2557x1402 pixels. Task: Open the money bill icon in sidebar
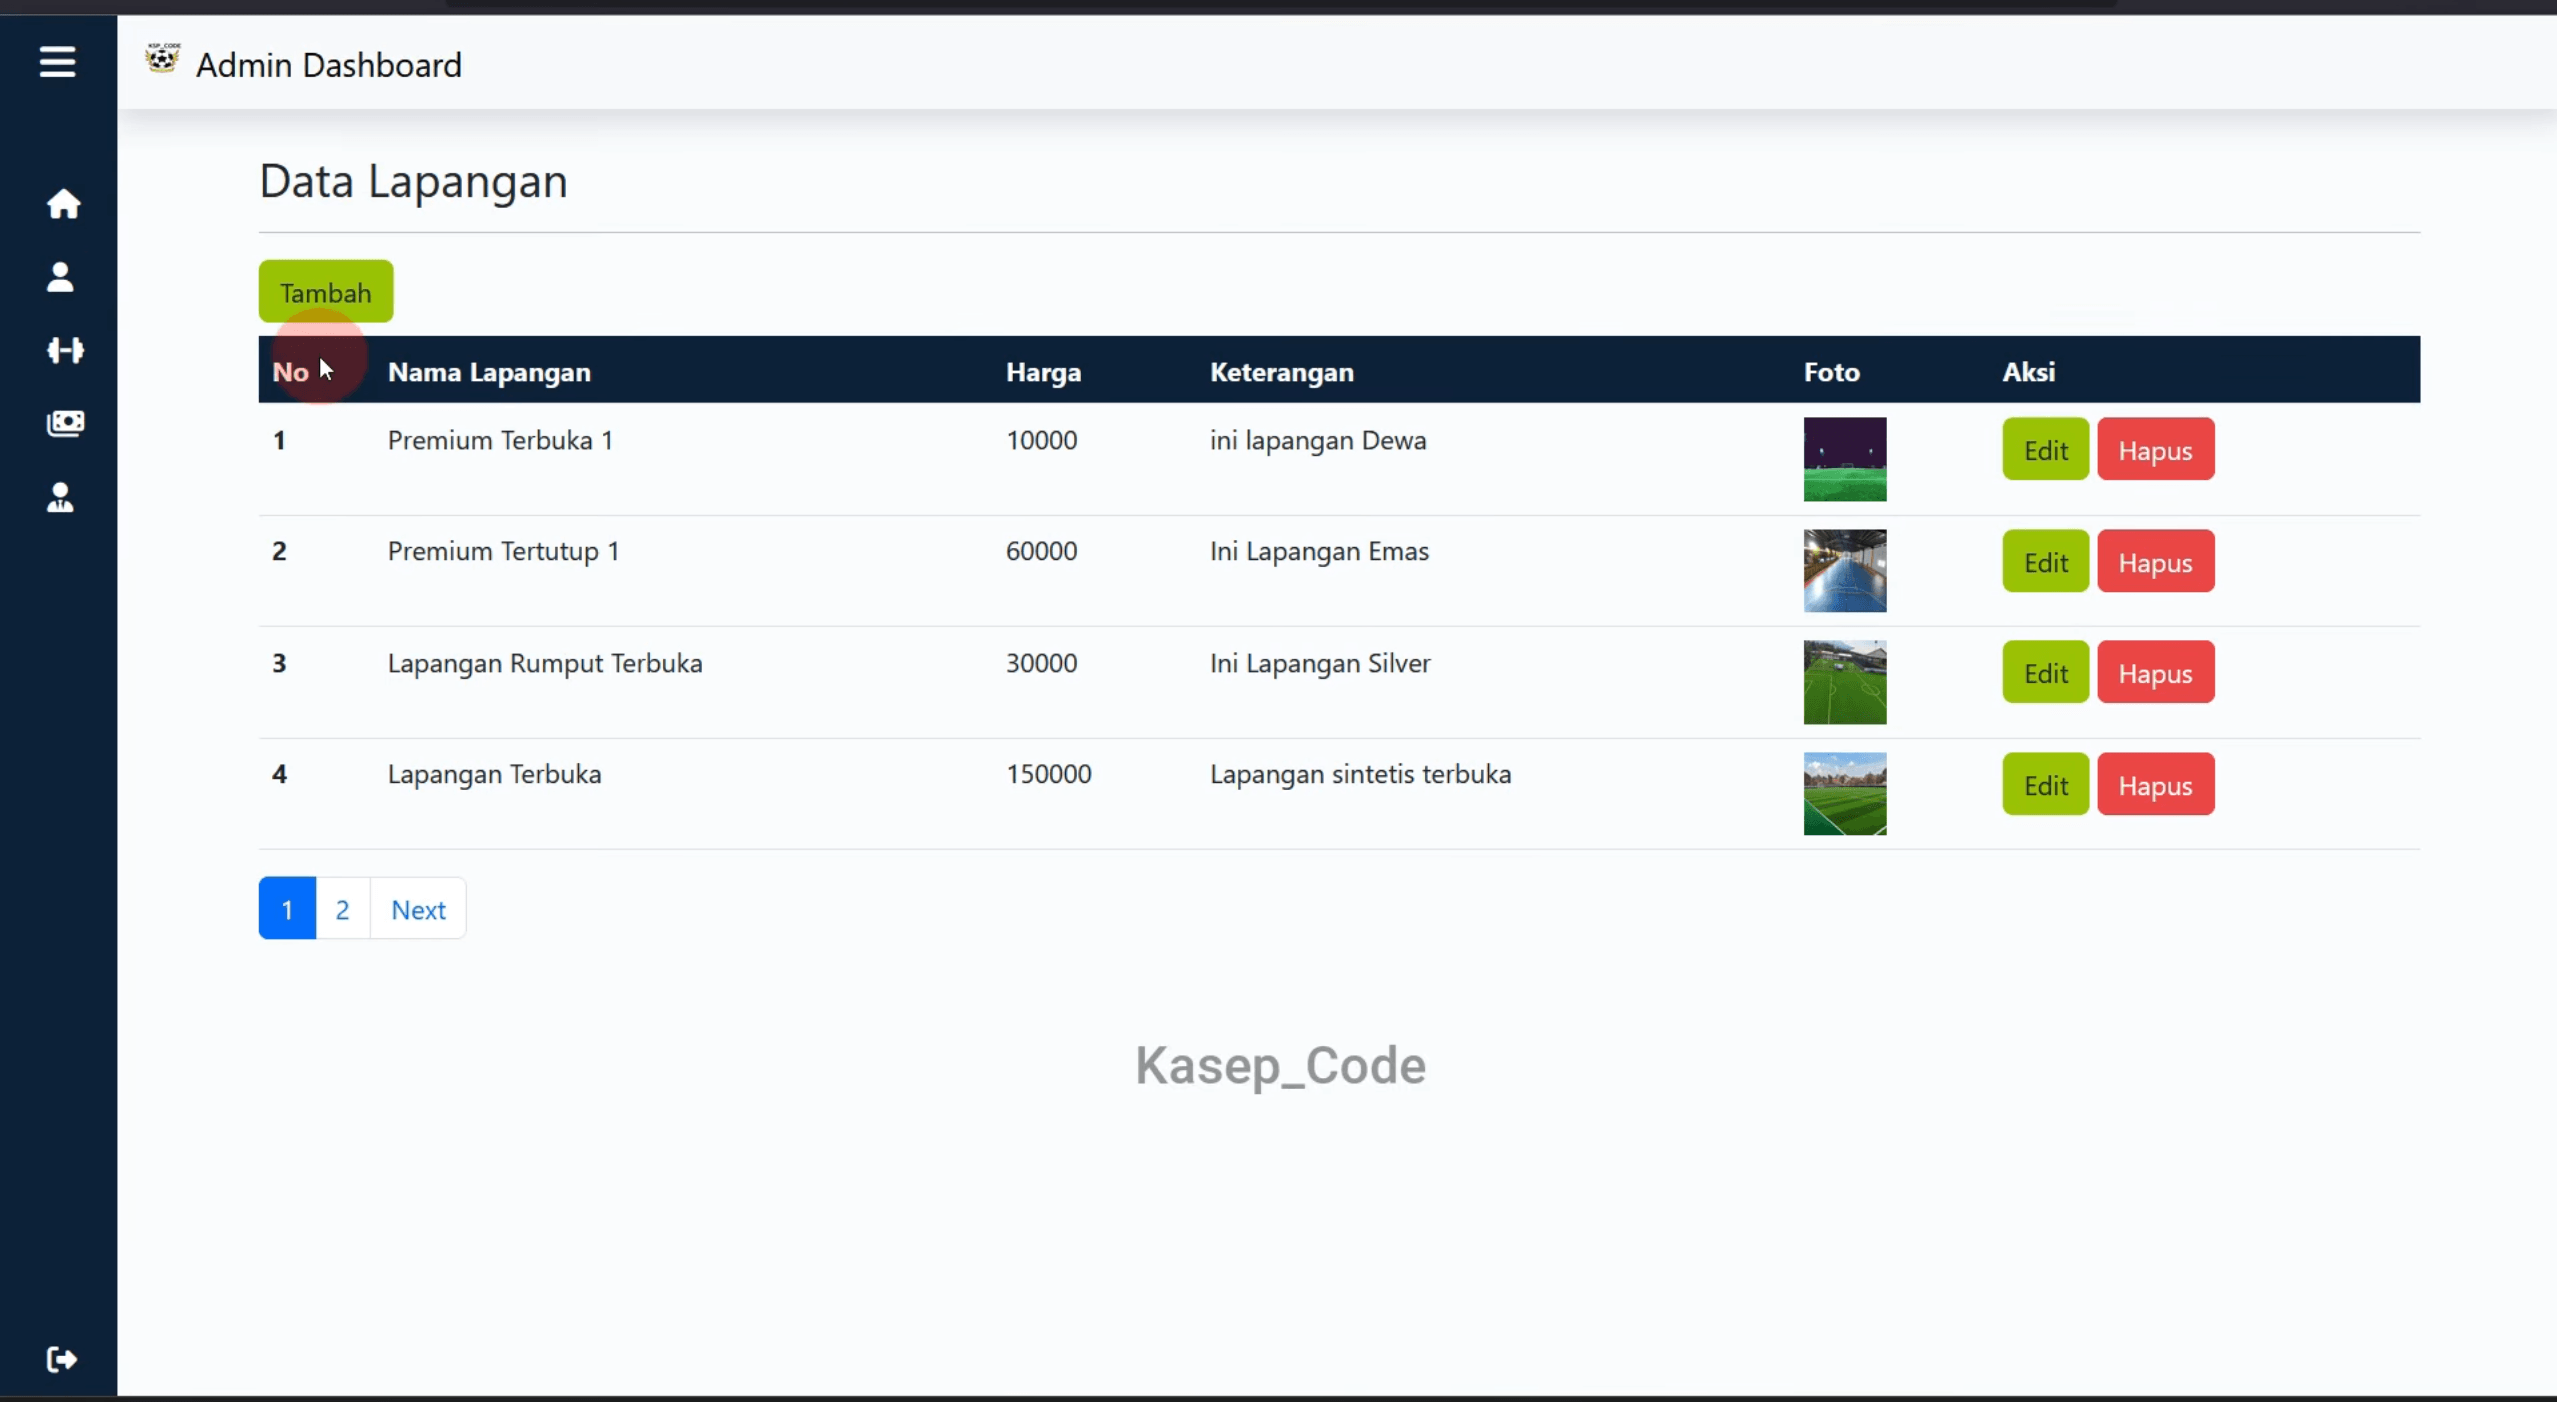(x=65, y=423)
